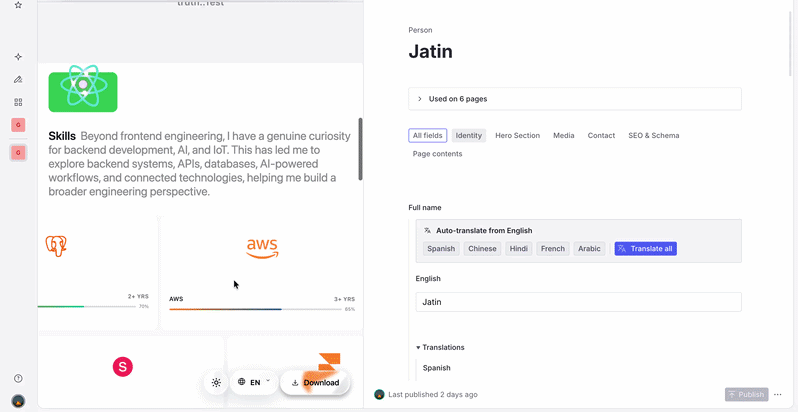
Task: Click the PostgreSQL elephant icon
Action: [x=56, y=246]
